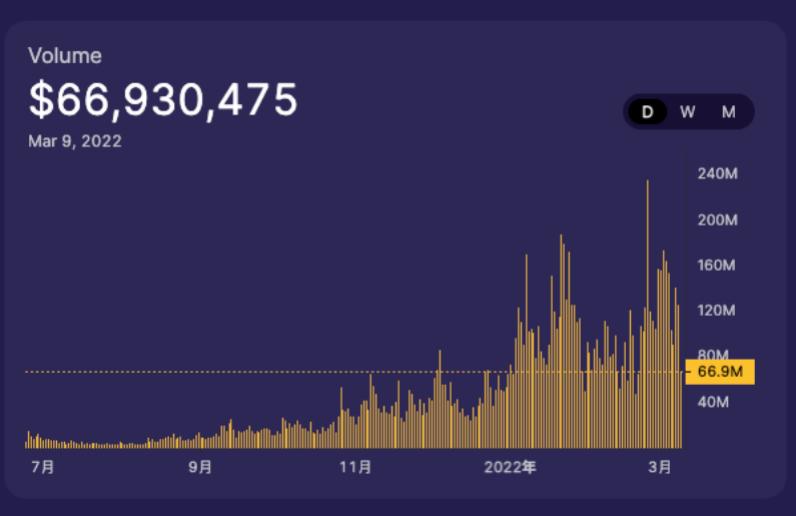
Task: Click the 9月 x-axis label
Action: [200, 467]
